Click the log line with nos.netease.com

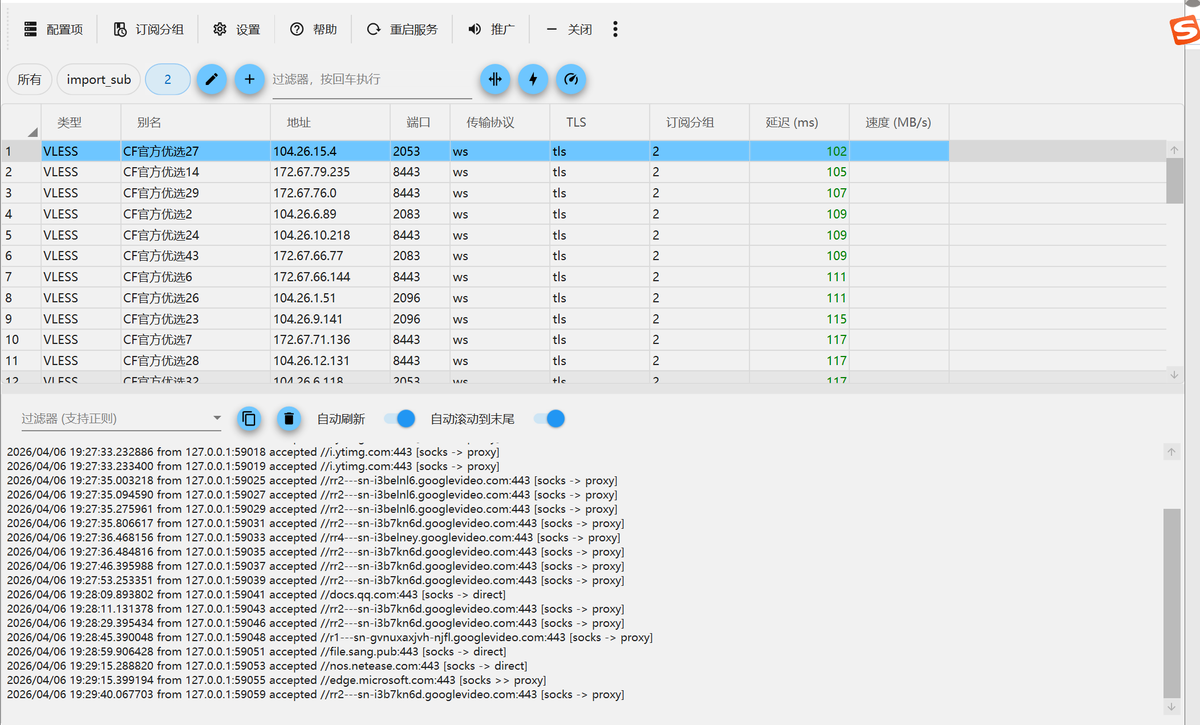point(267,665)
